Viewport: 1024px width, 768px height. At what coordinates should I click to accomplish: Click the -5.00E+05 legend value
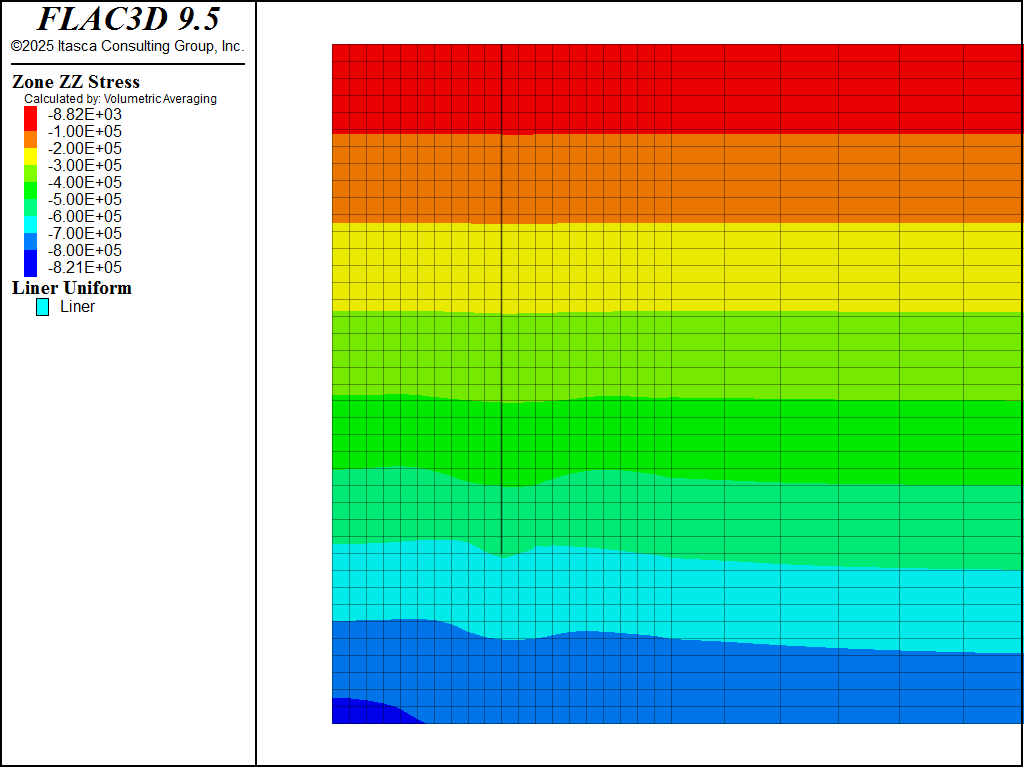point(85,199)
